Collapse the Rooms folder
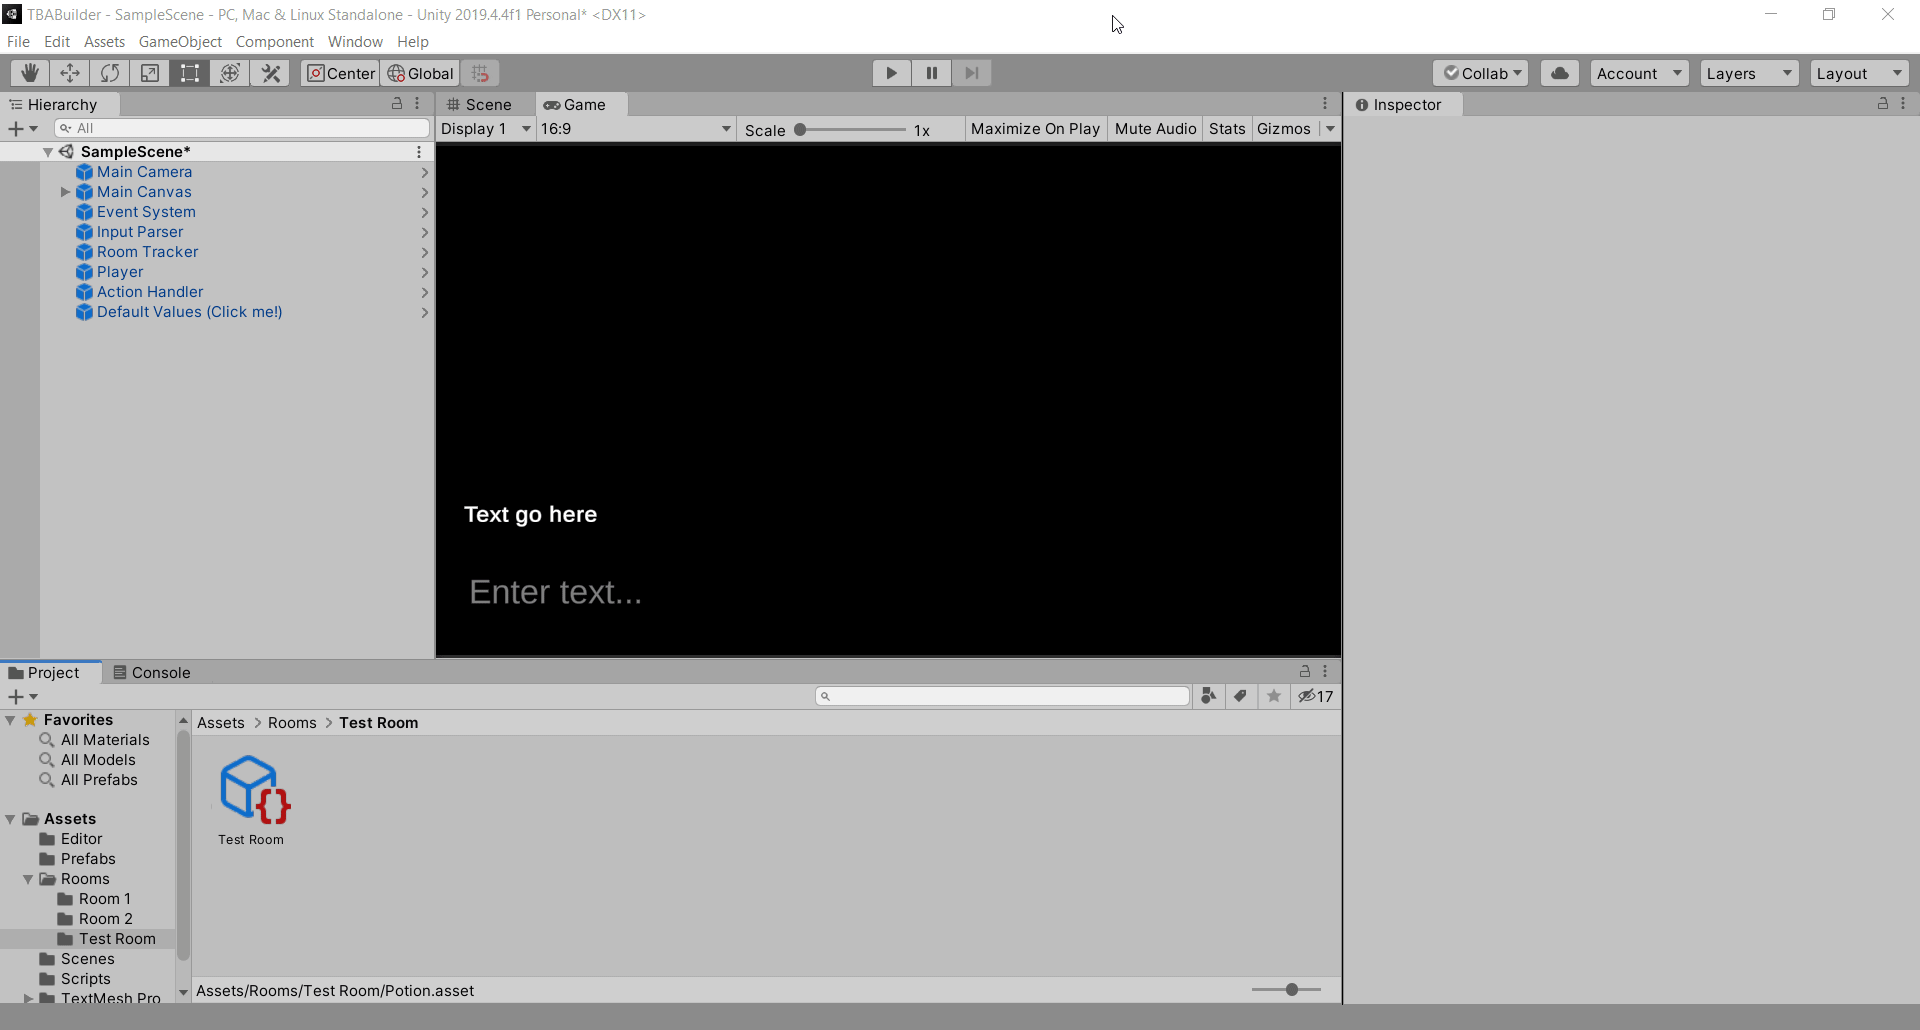The width and height of the screenshot is (1920, 1030). [29, 879]
